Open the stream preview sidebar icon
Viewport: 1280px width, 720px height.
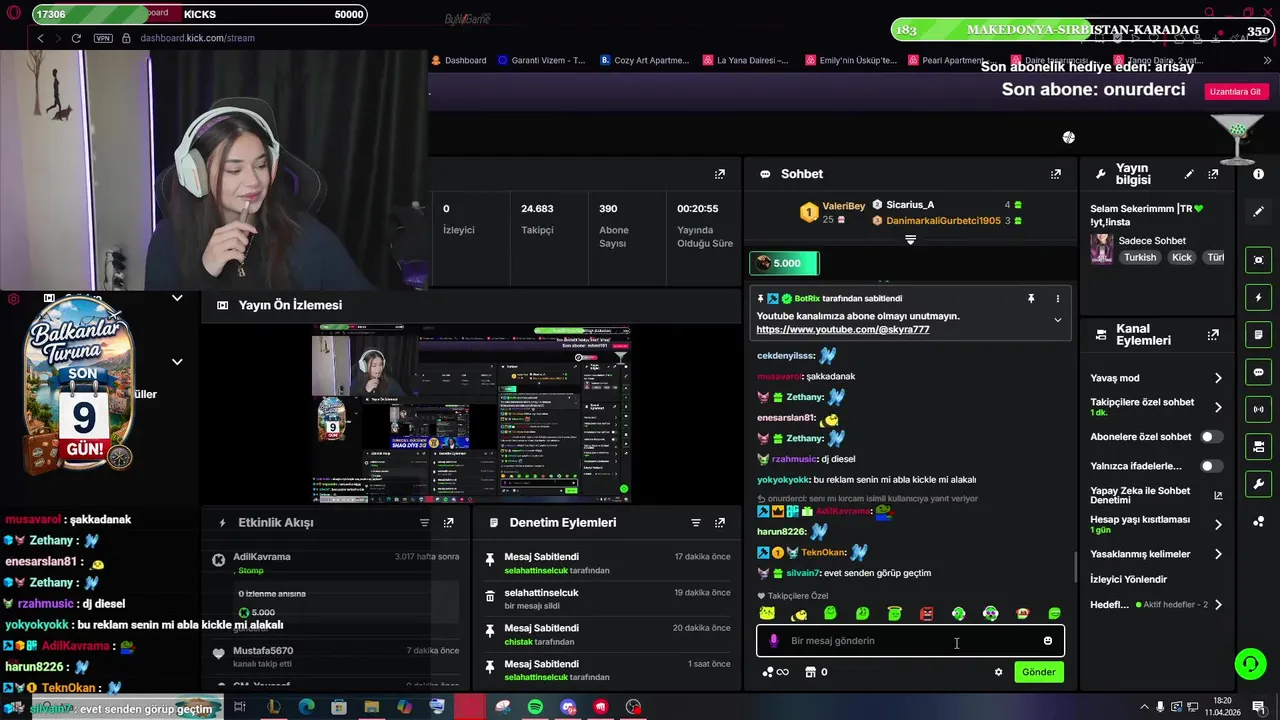click(1258, 260)
